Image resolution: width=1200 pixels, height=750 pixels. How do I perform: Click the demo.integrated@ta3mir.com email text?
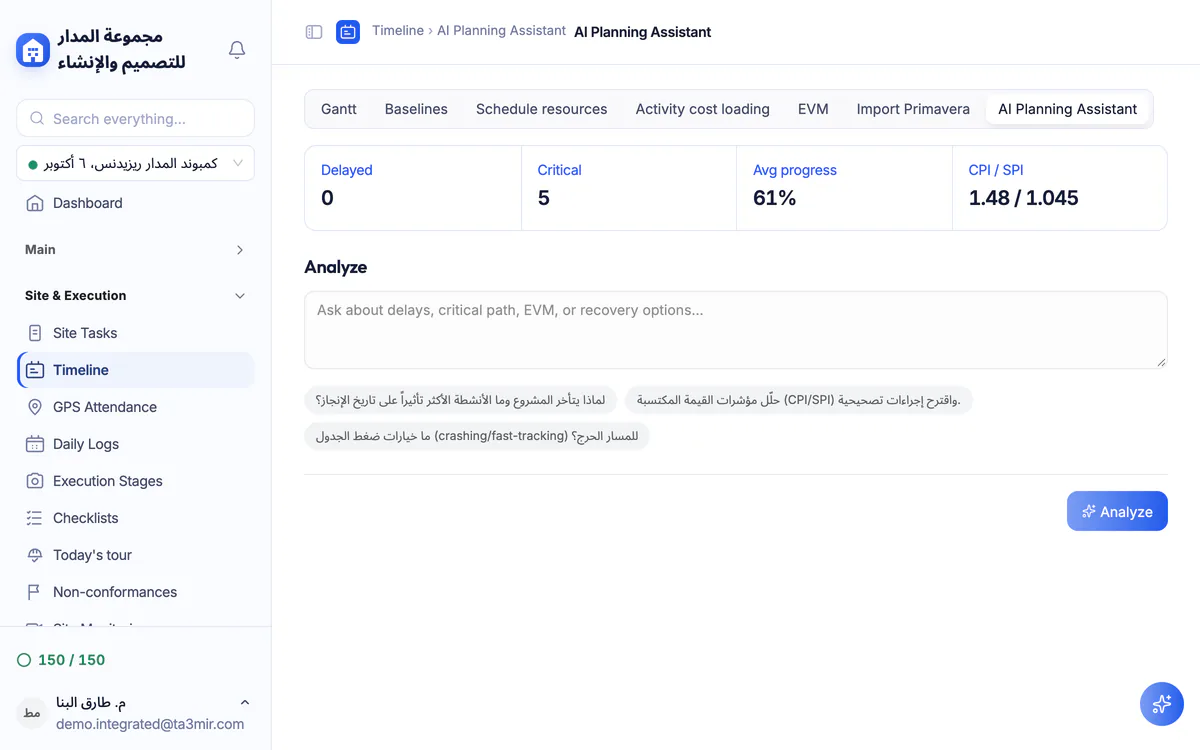click(150, 724)
